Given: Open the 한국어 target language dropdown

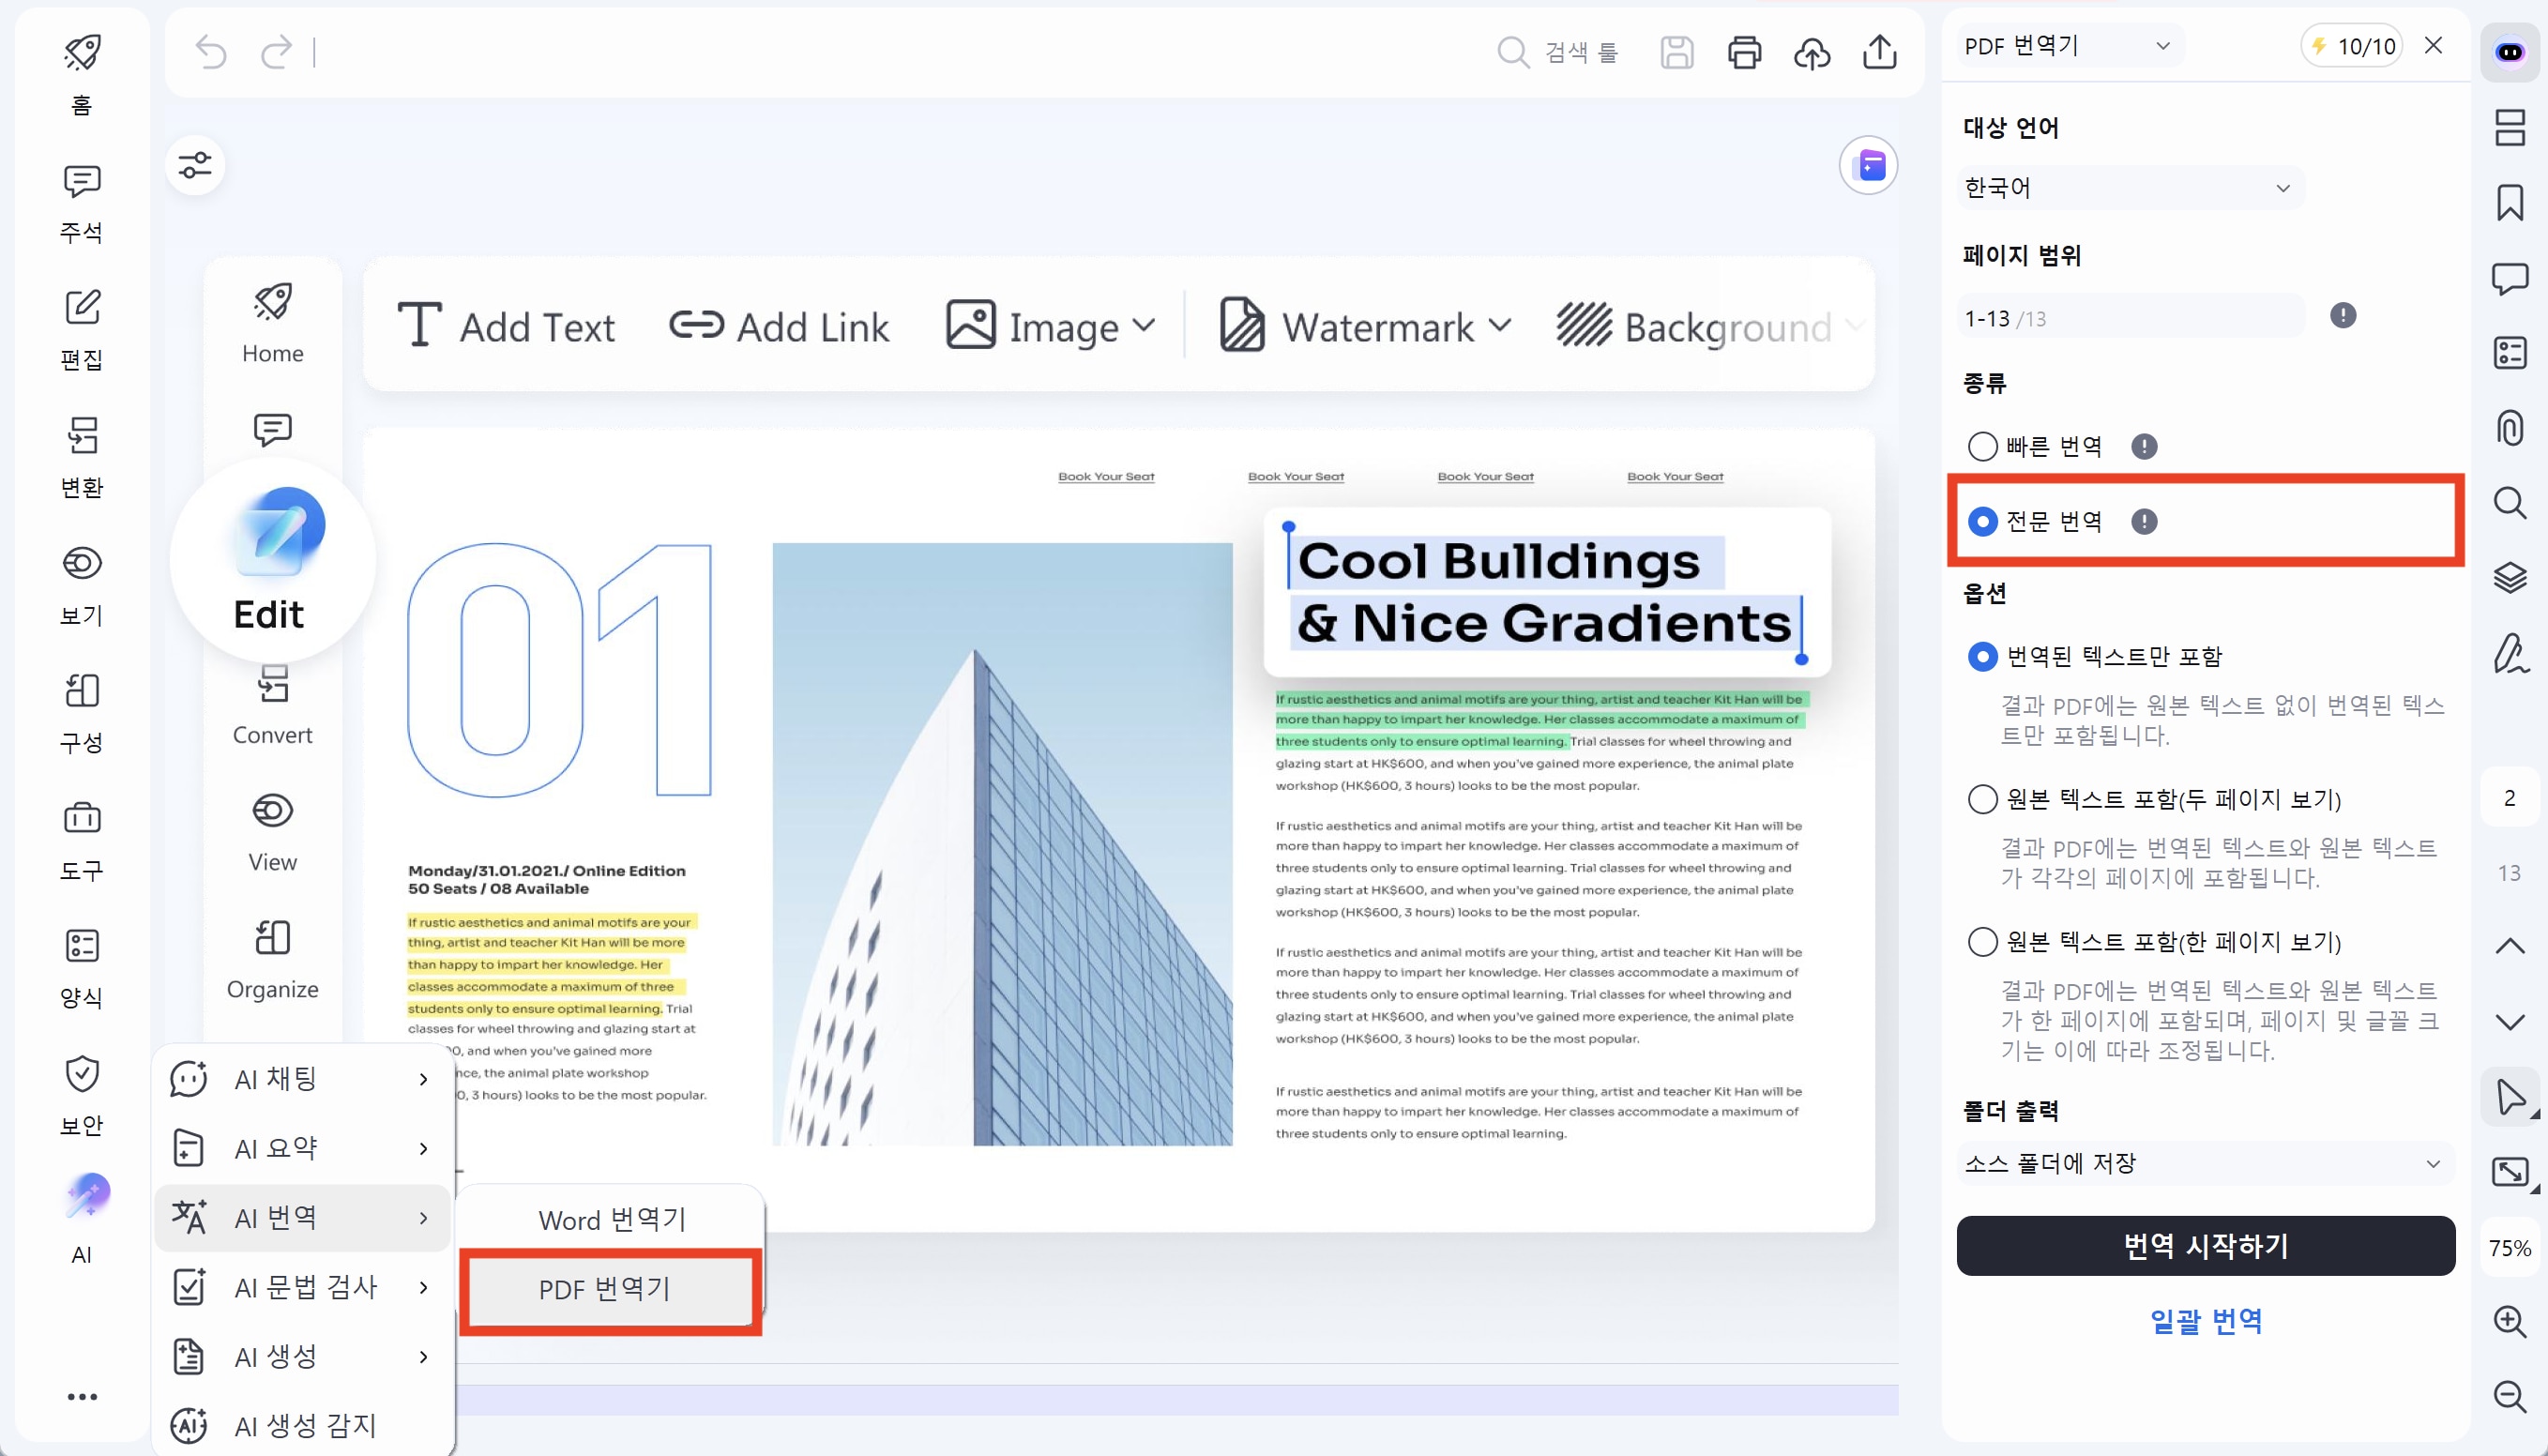Looking at the screenshot, I should (x=2129, y=188).
